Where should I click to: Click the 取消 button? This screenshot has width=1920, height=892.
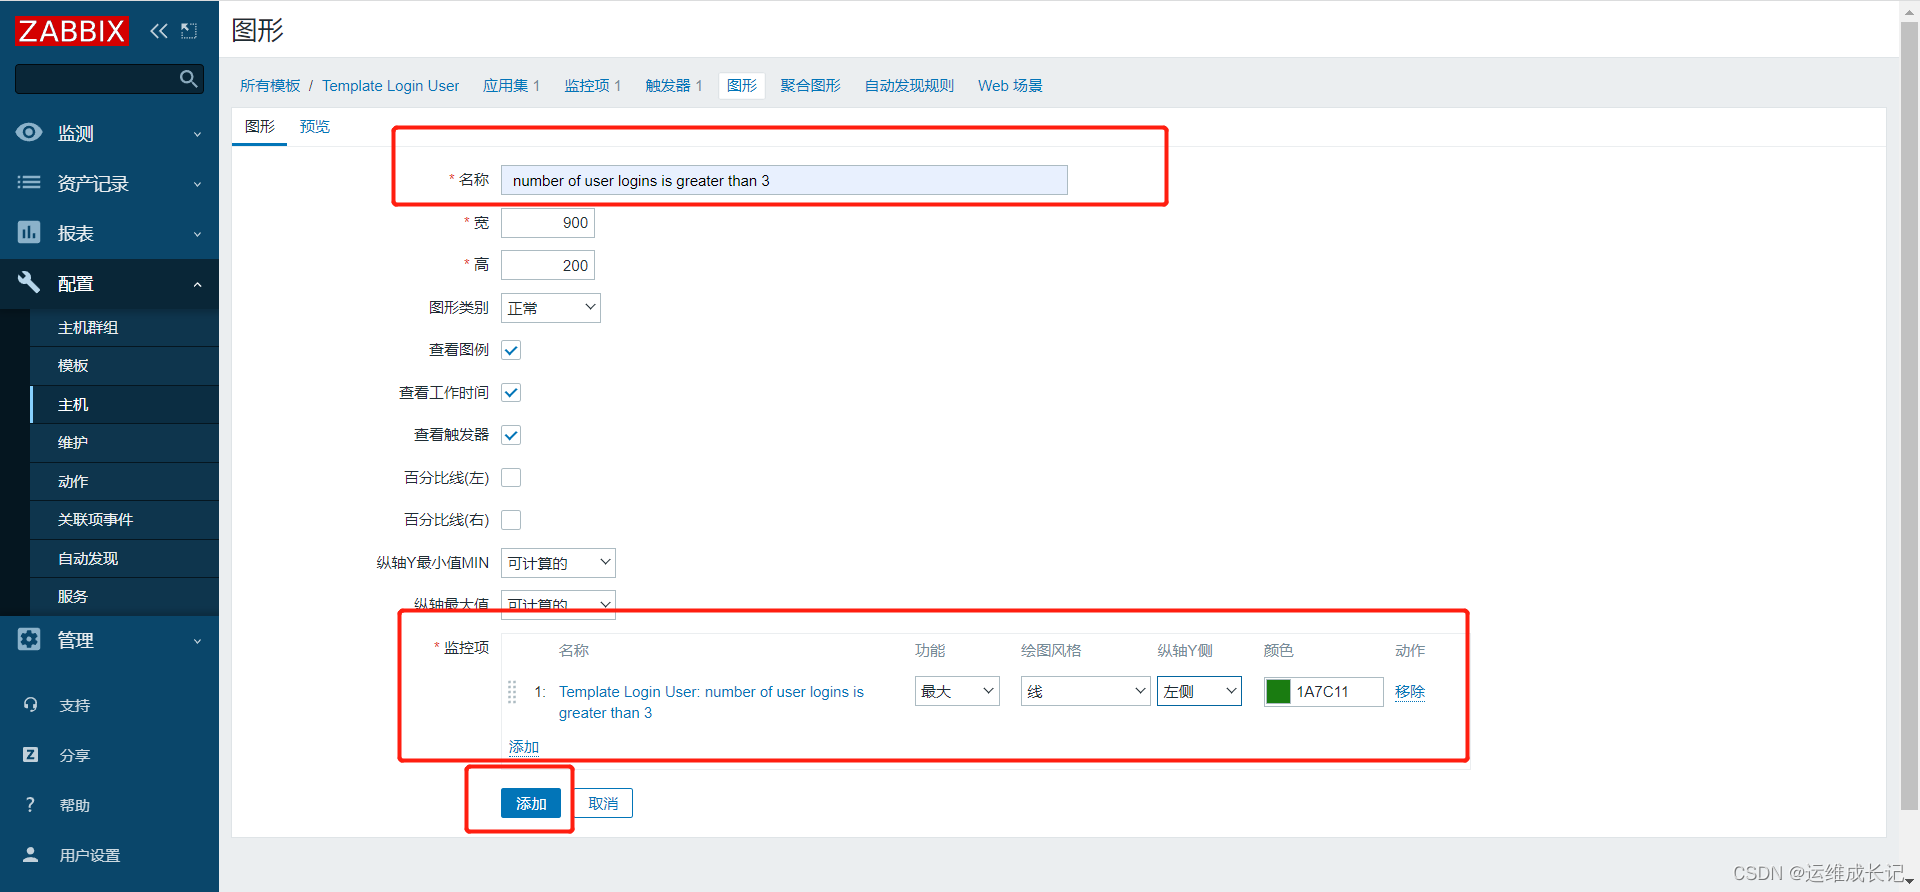(x=603, y=803)
